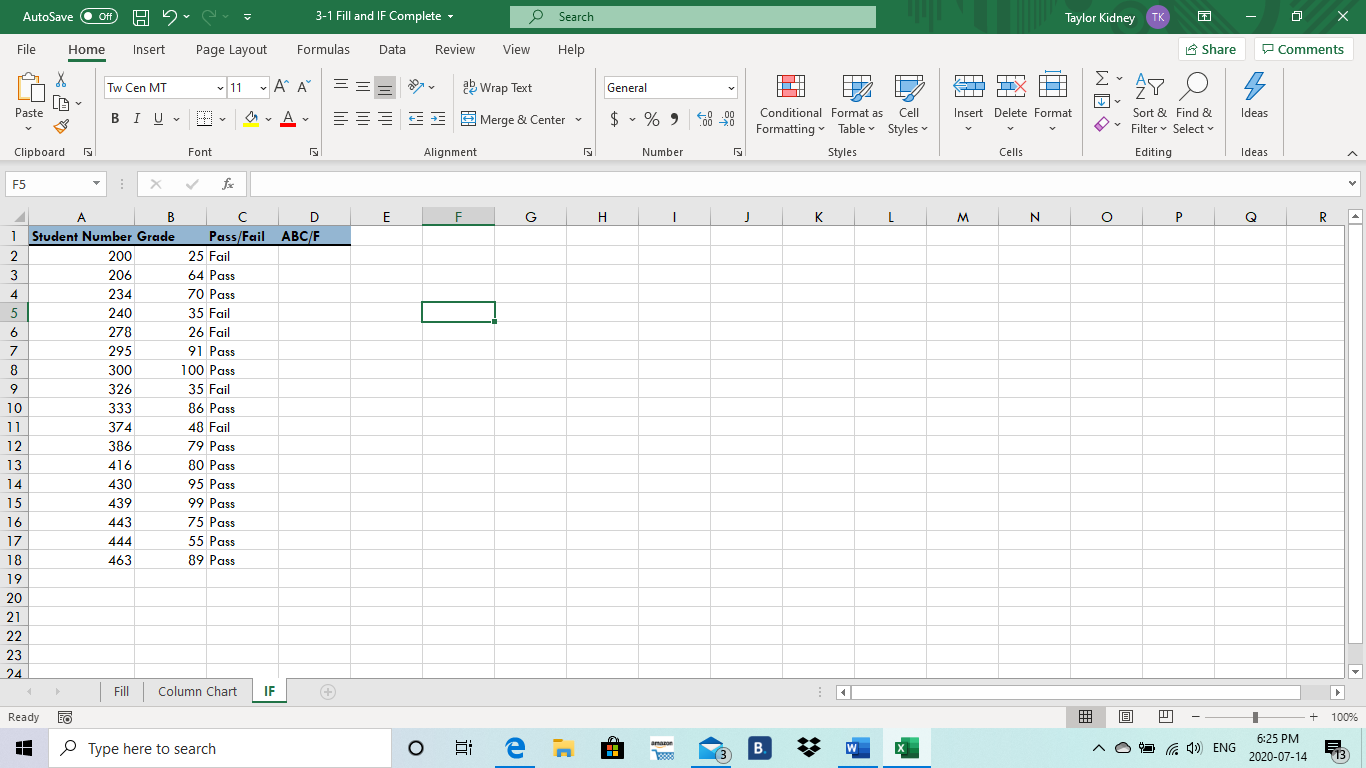Viewport: 1366px width, 768px height.
Task: Open the Ideas pane
Action: click(x=1254, y=97)
